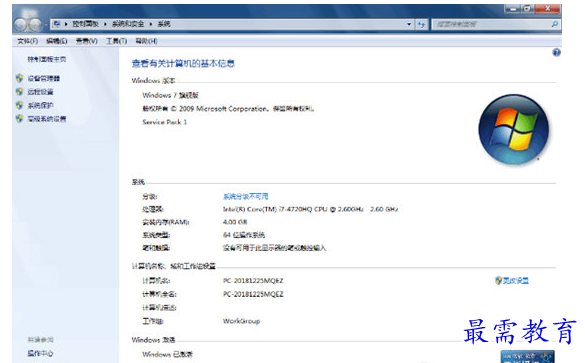Click 更改设置 link with shield
Image resolution: width=585 pixels, height=363 pixels.
(512, 281)
